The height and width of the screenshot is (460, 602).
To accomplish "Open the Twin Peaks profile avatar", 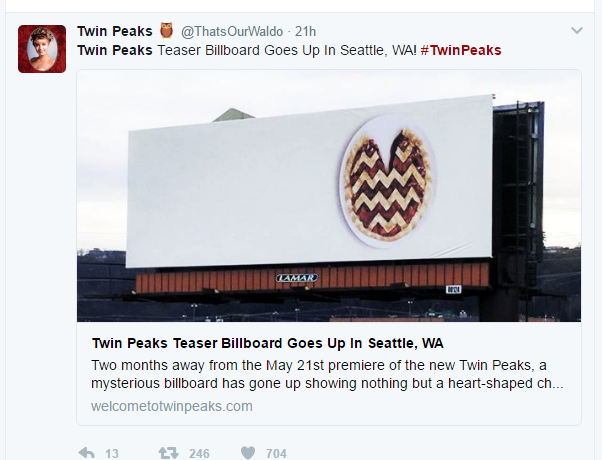I will tap(42, 49).
